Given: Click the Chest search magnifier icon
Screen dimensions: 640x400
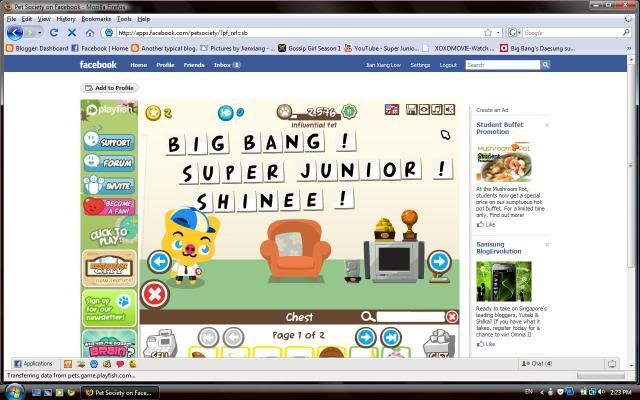Looking at the screenshot, I should [367, 317].
